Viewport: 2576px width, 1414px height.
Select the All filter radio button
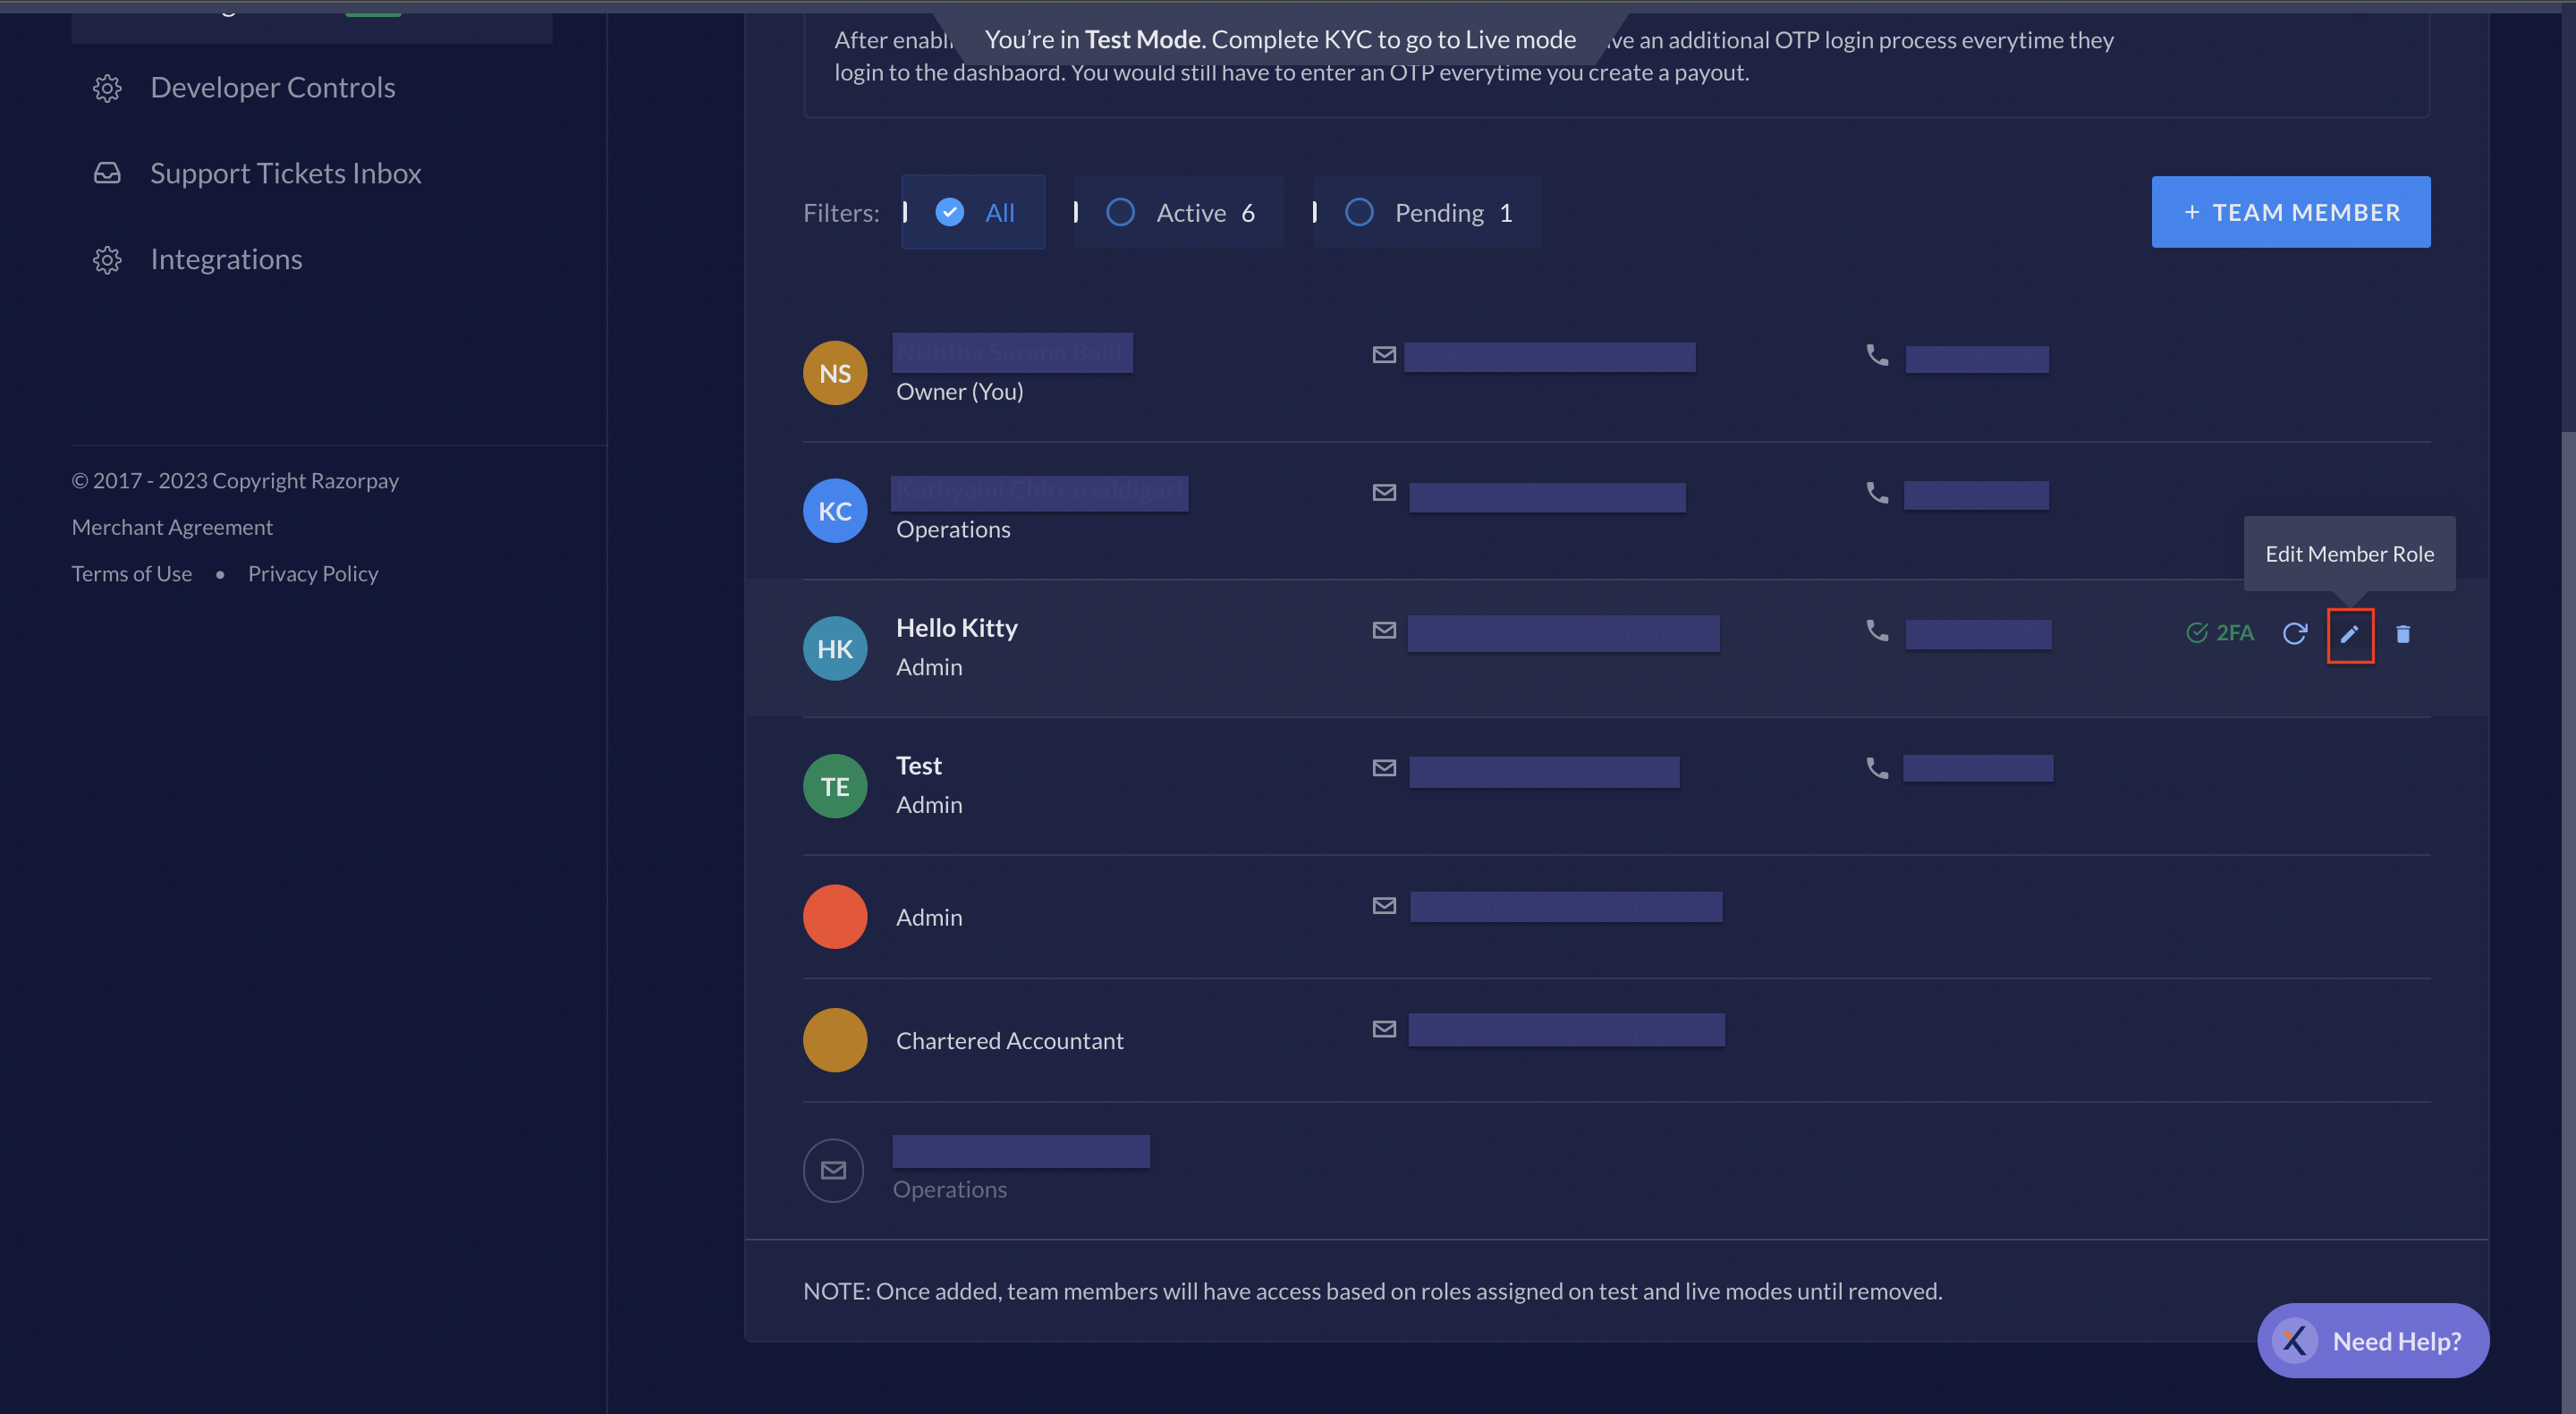[x=950, y=213]
